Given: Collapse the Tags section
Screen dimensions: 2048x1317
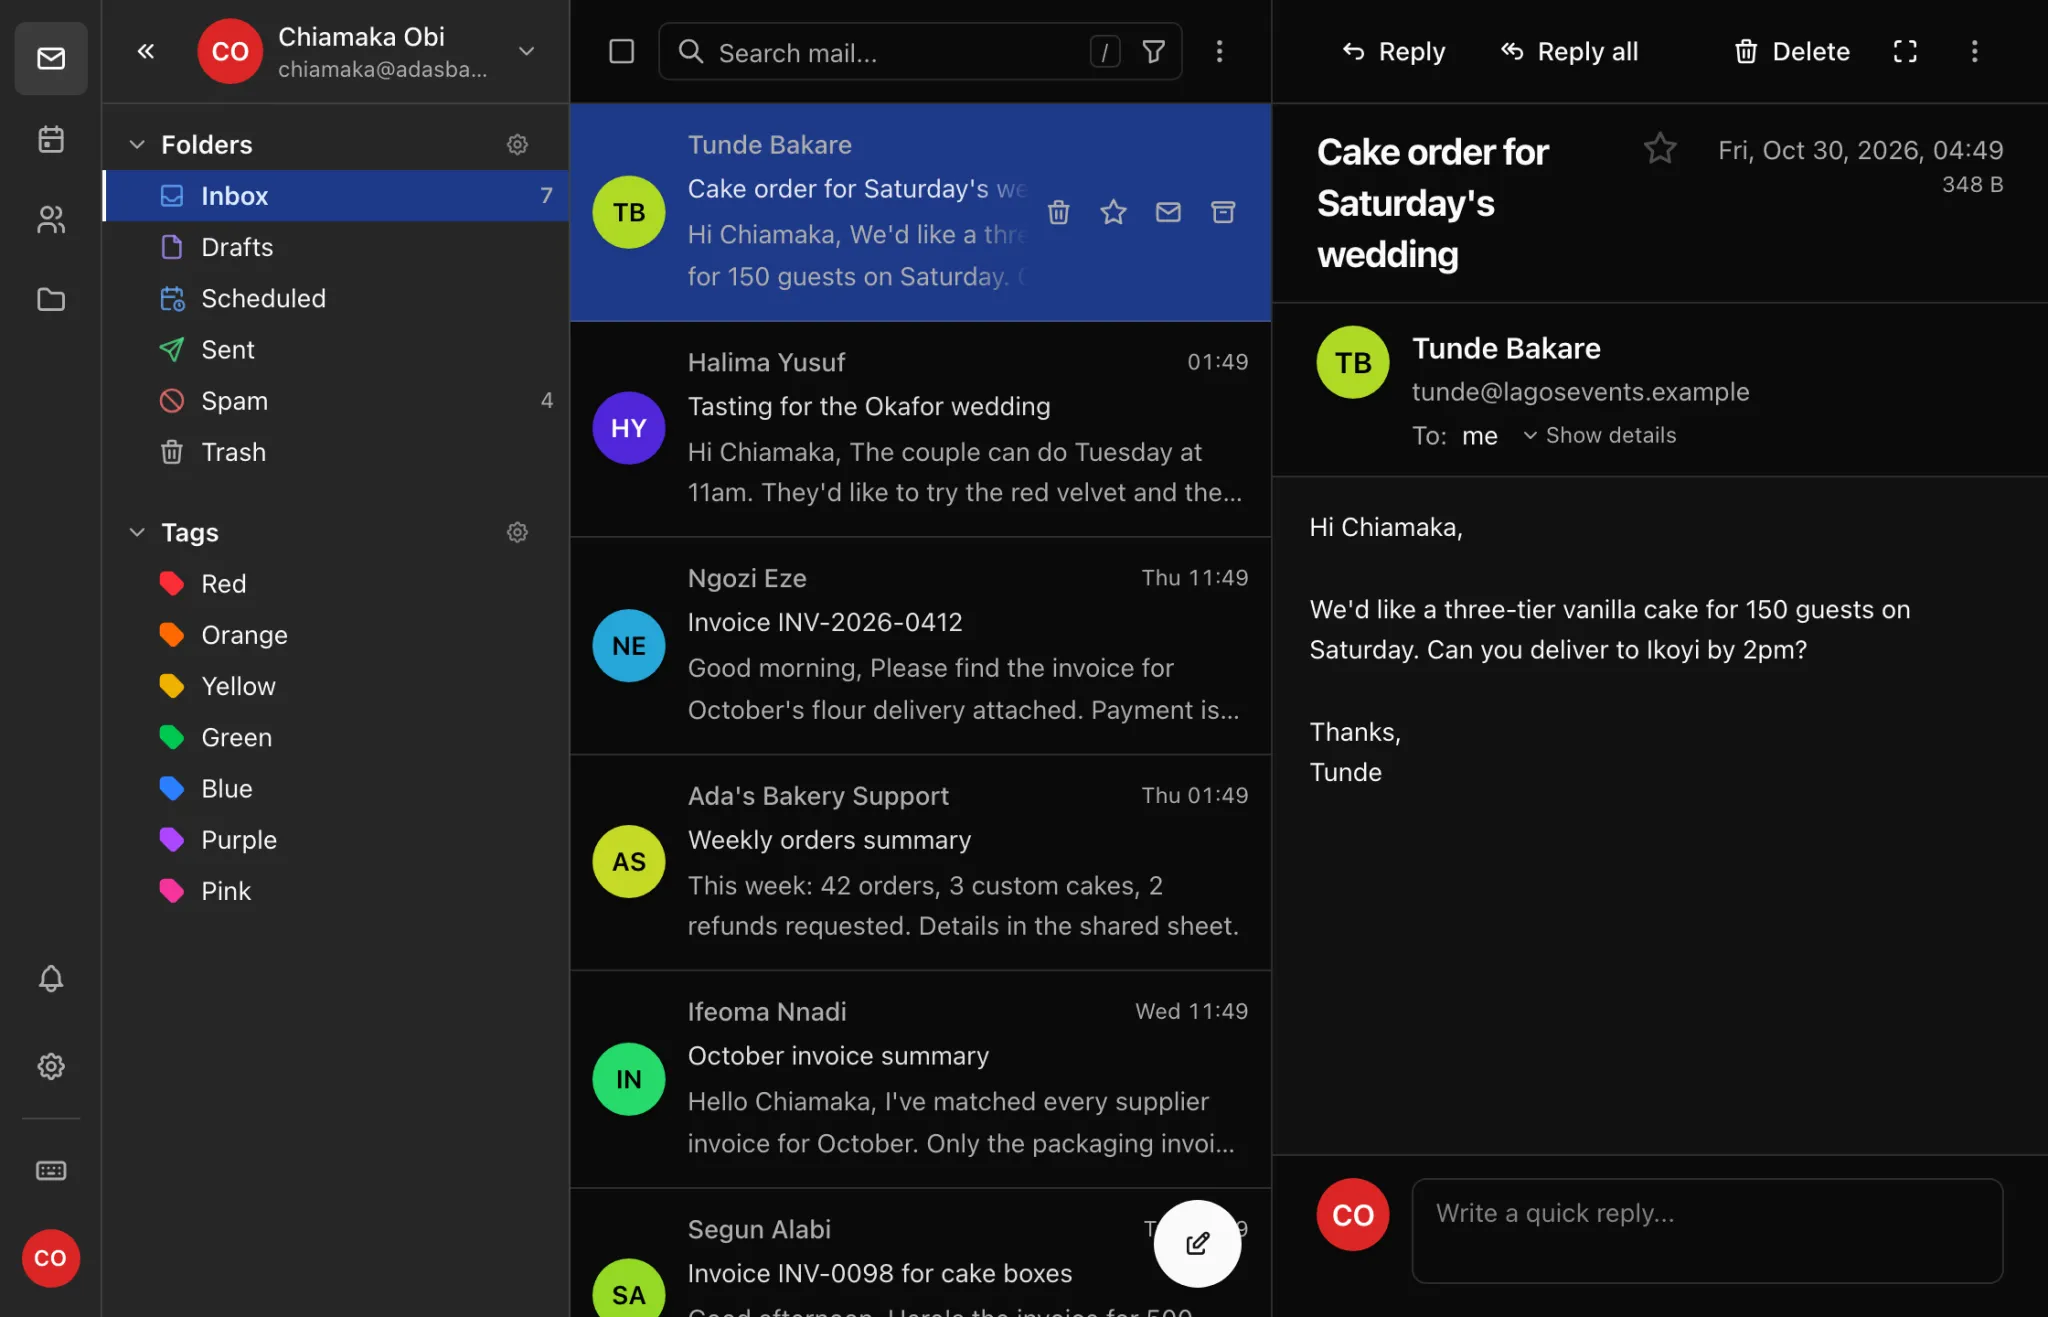Looking at the screenshot, I should (137, 532).
